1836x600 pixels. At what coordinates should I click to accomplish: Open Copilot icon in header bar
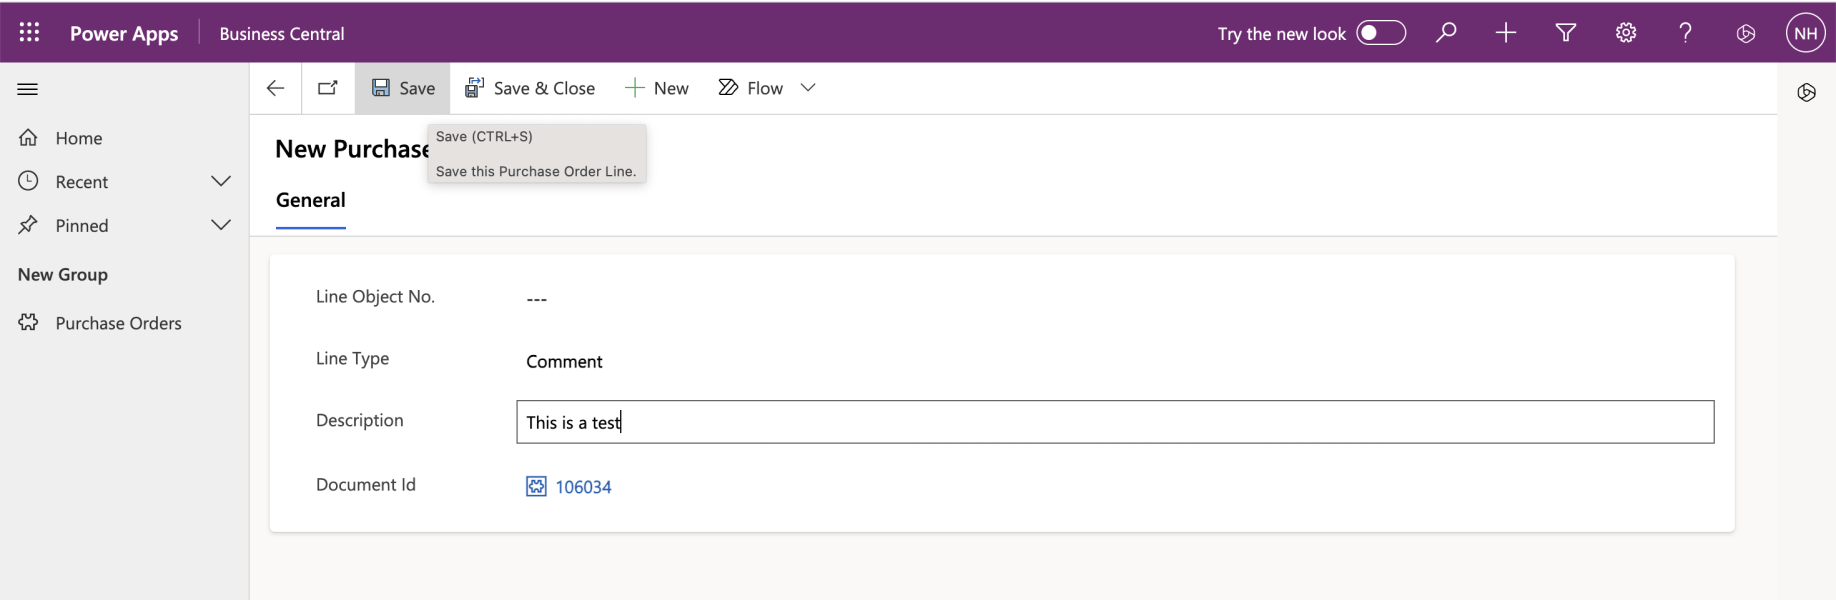1746,33
